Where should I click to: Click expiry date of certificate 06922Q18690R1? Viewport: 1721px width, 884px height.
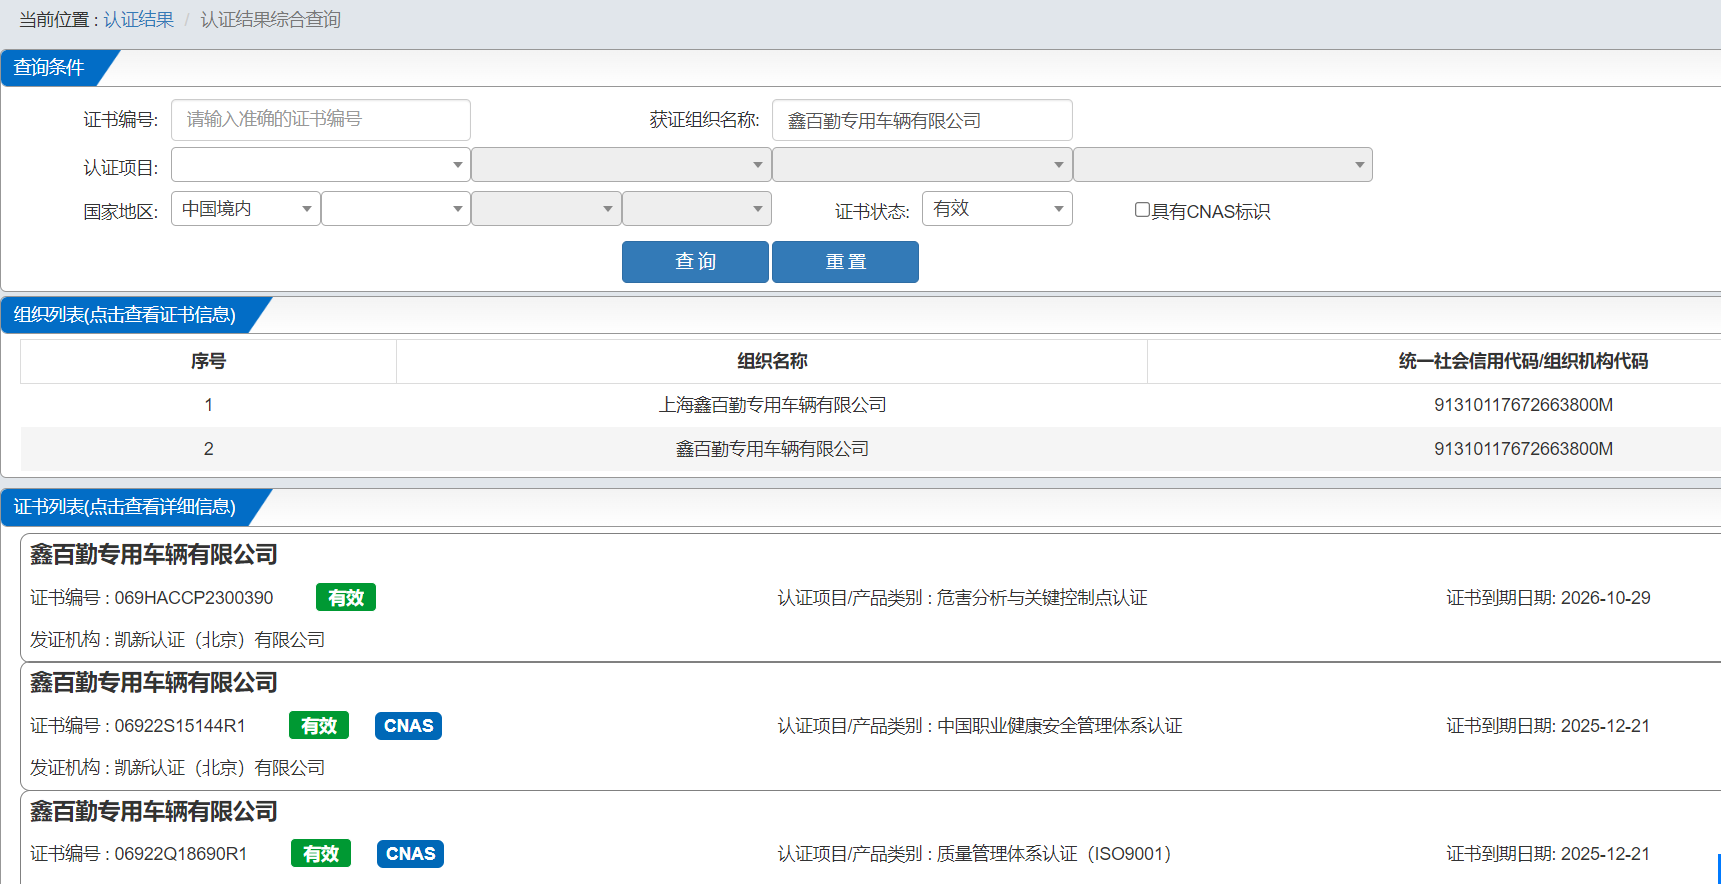1606,854
